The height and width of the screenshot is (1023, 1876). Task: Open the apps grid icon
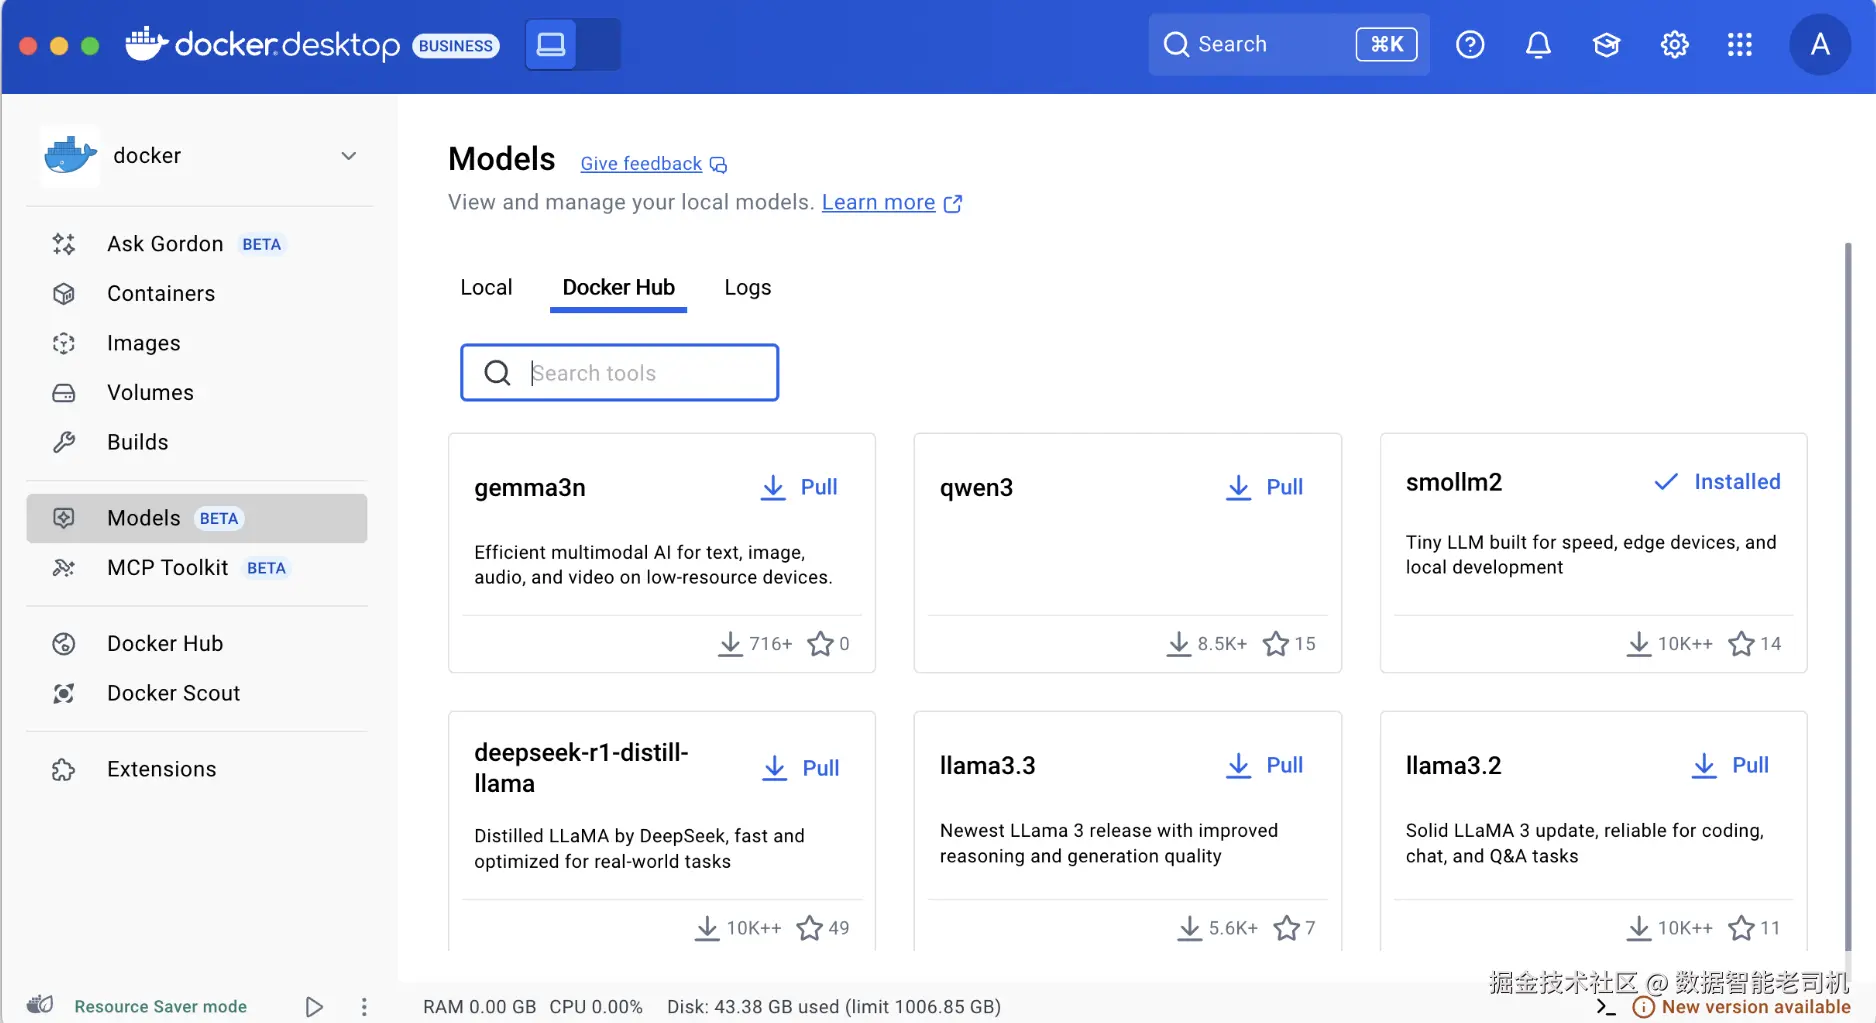coord(1740,45)
